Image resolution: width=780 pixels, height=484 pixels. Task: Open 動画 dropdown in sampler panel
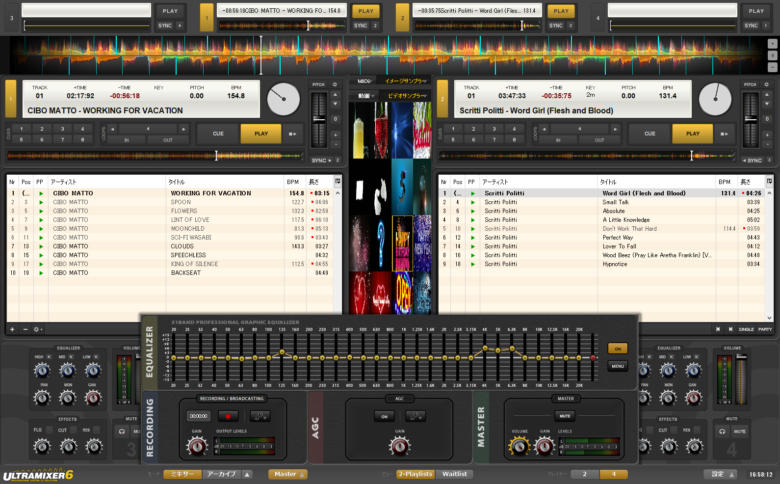point(365,95)
